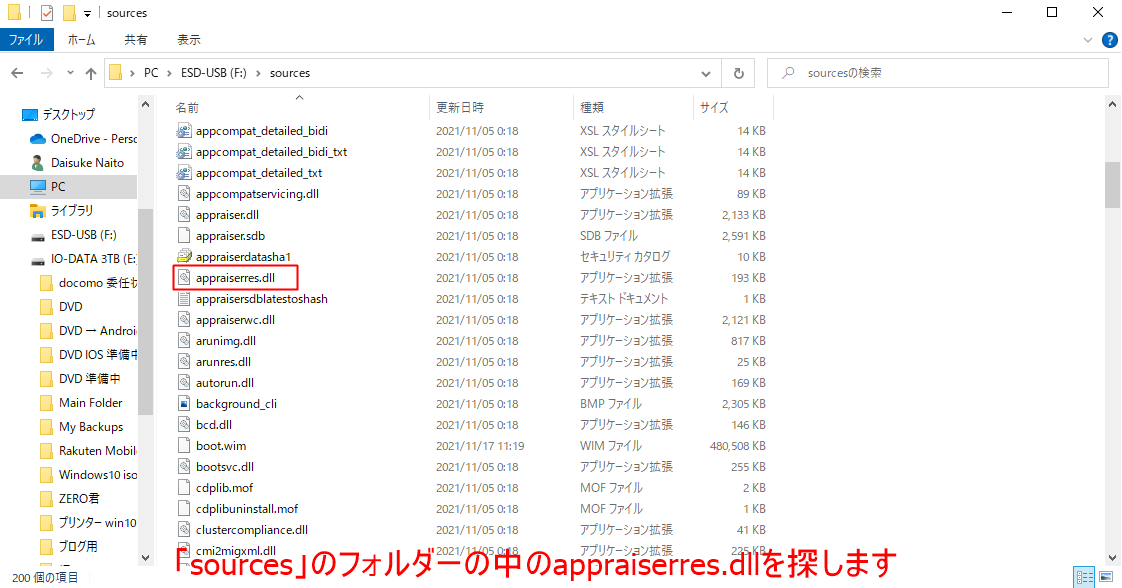This screenshot has height=588, width=1122.
Task: Select the appraiserres.dll file
Action: coord(235,278)
